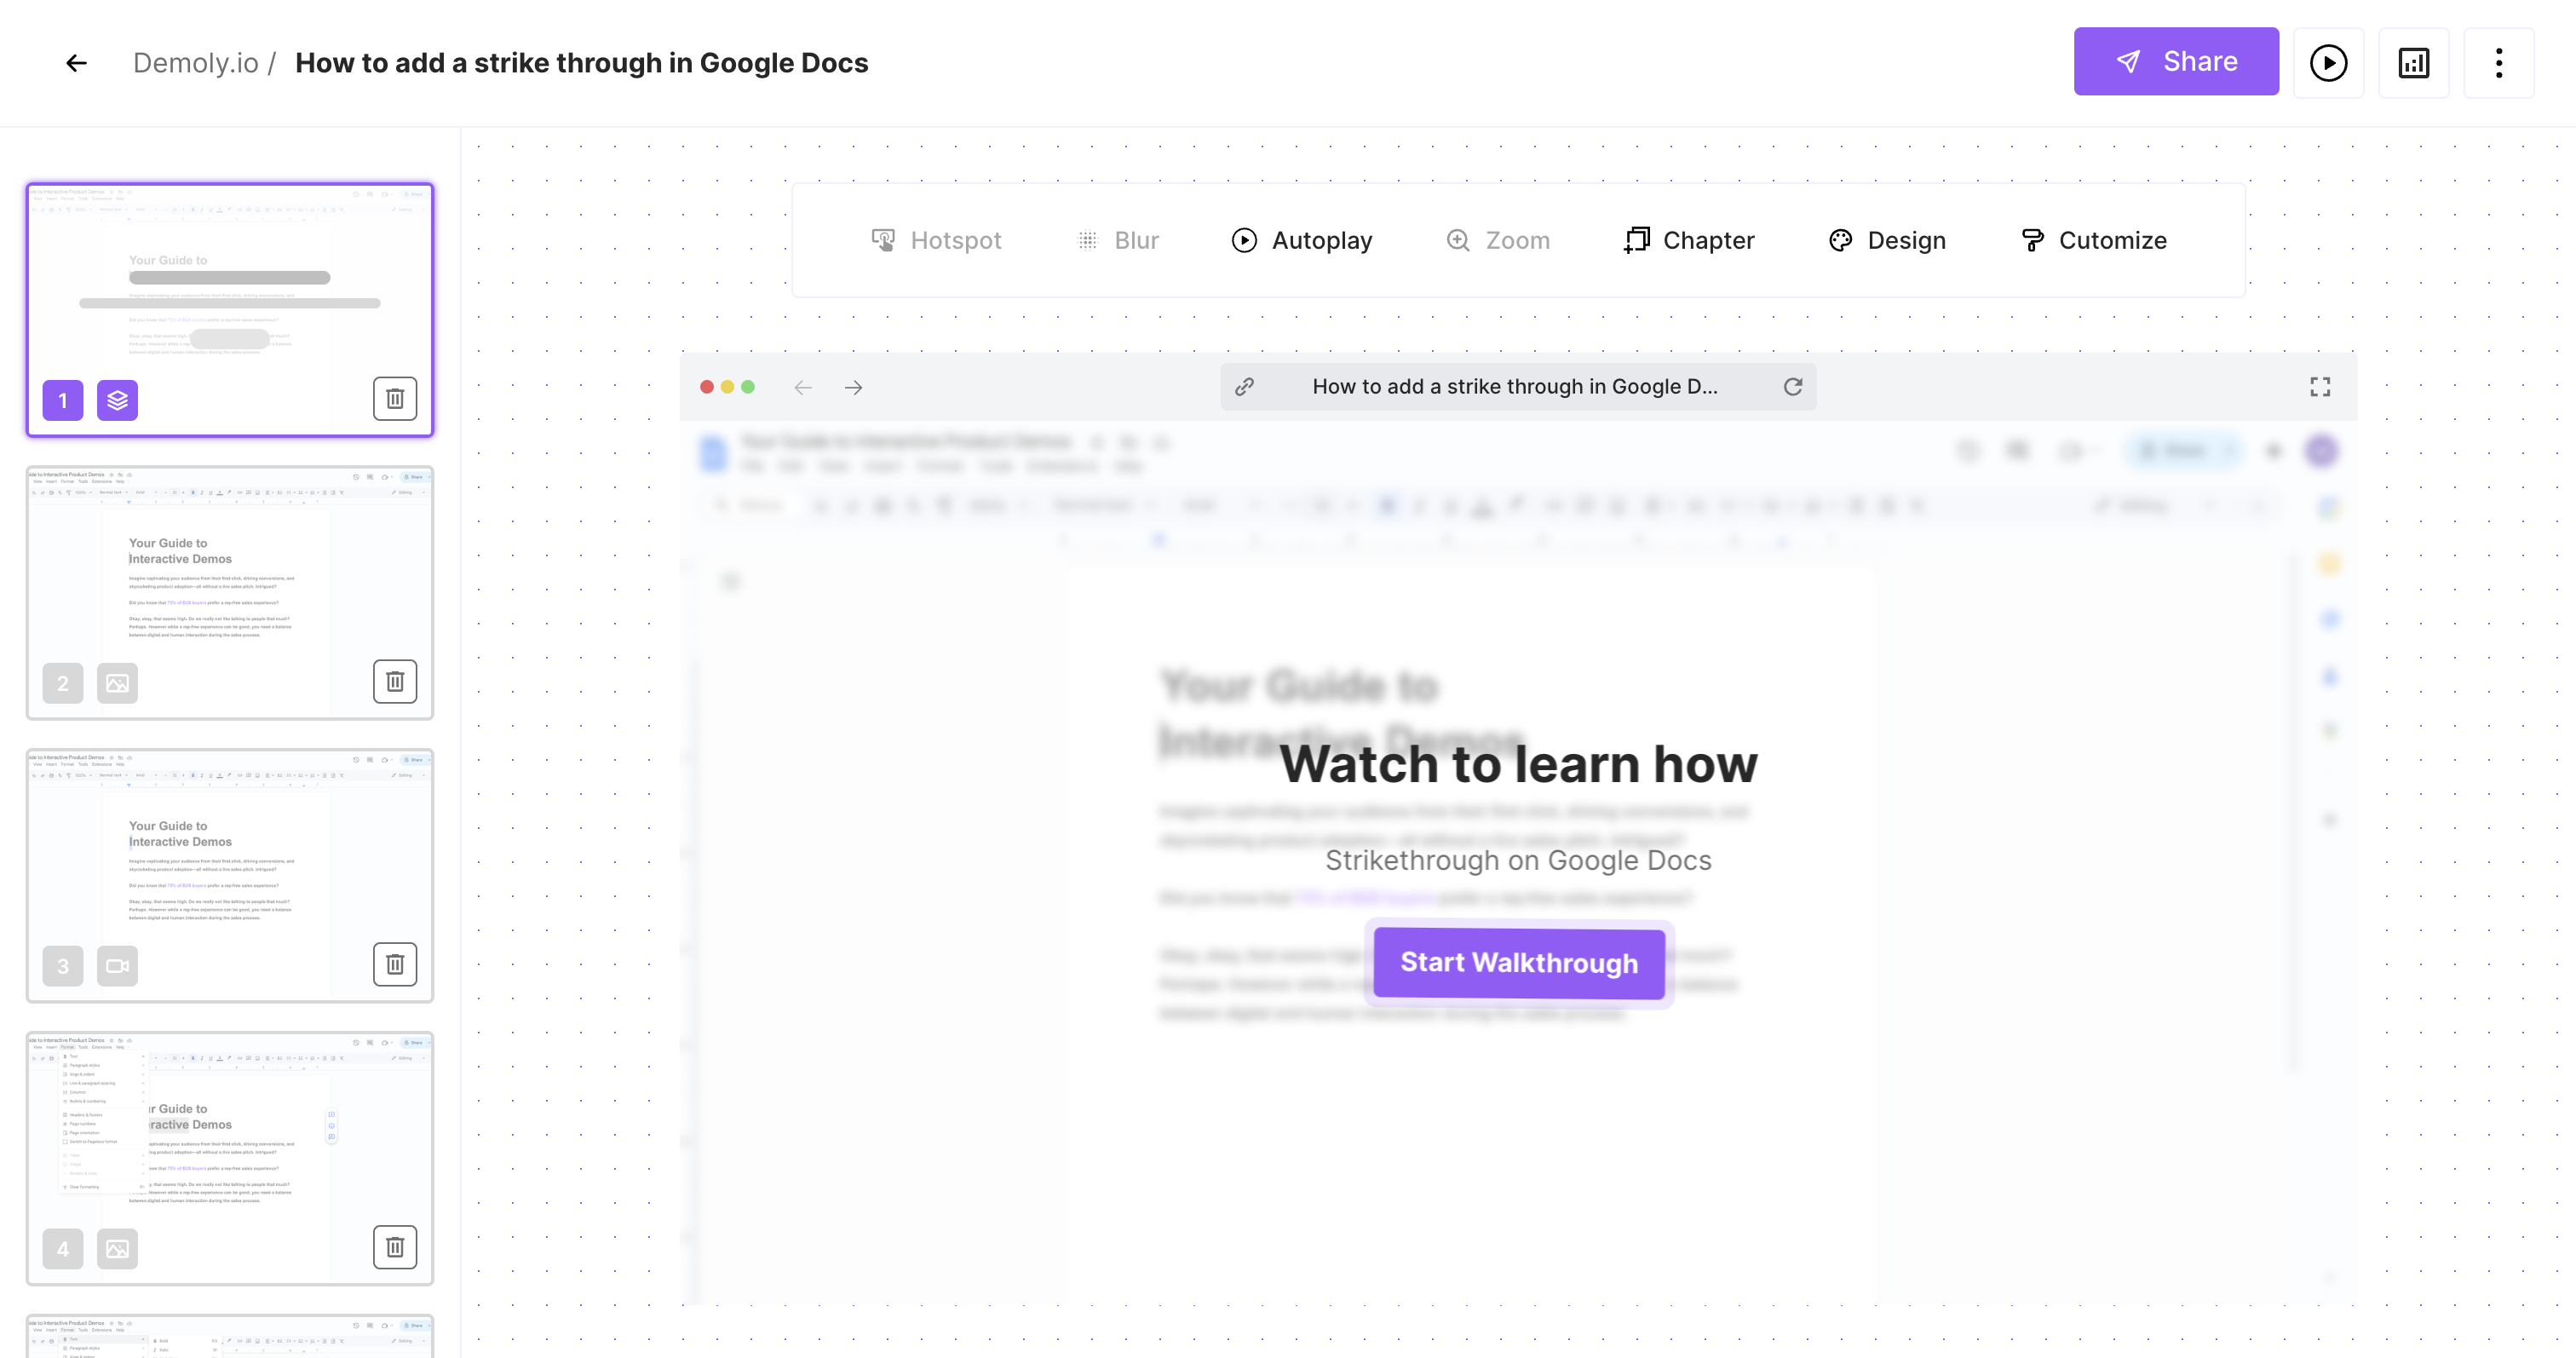Click the preview URL bar title
Viewport: 2576px width, 1358px height.
1515,387
